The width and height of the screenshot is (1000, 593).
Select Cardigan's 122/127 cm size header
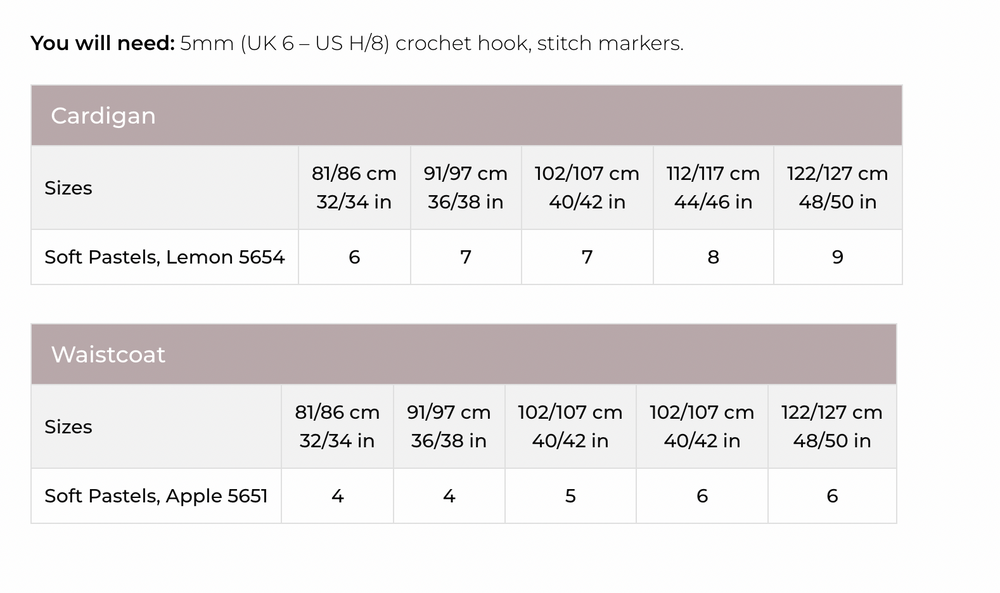point(837,187)
